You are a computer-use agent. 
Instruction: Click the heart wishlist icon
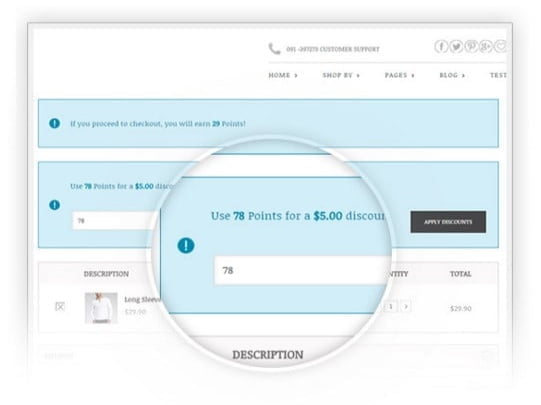[500, 46]
